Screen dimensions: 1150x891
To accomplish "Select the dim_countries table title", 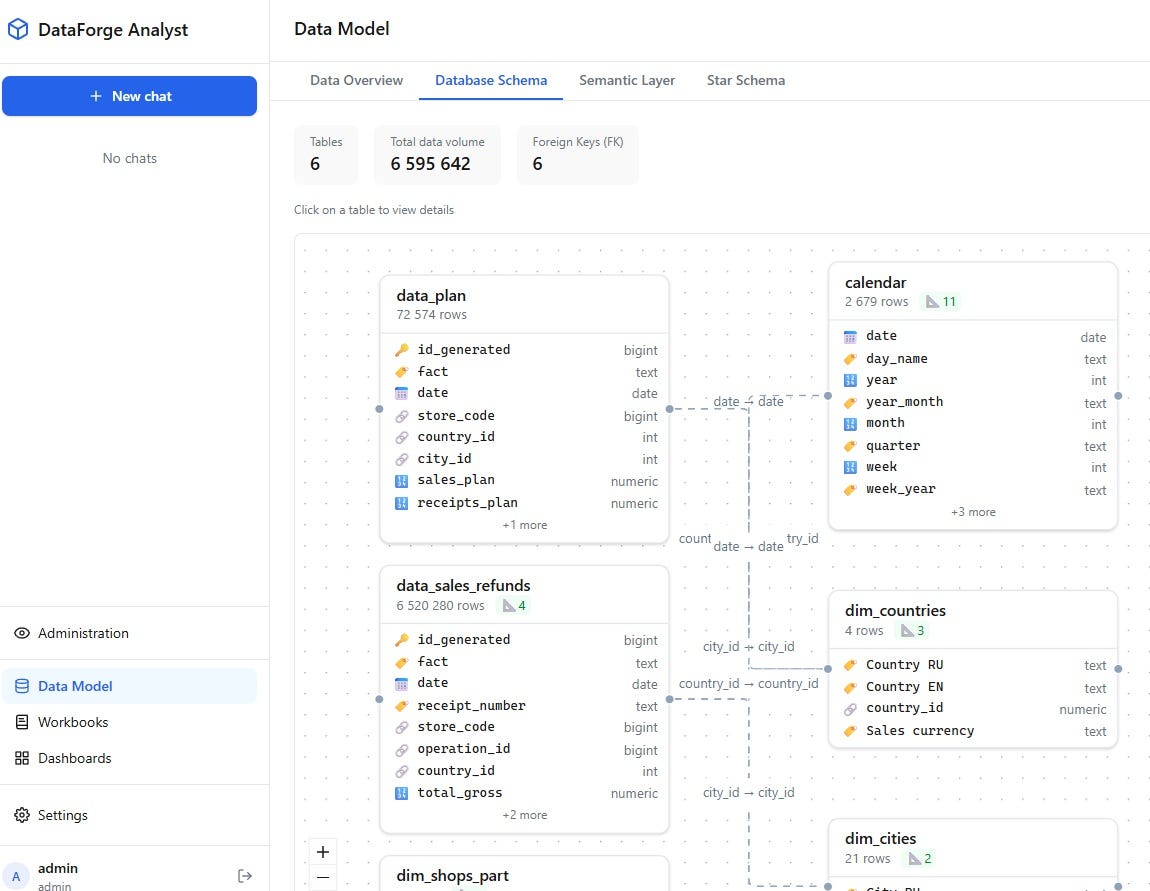I will (895, 611).
